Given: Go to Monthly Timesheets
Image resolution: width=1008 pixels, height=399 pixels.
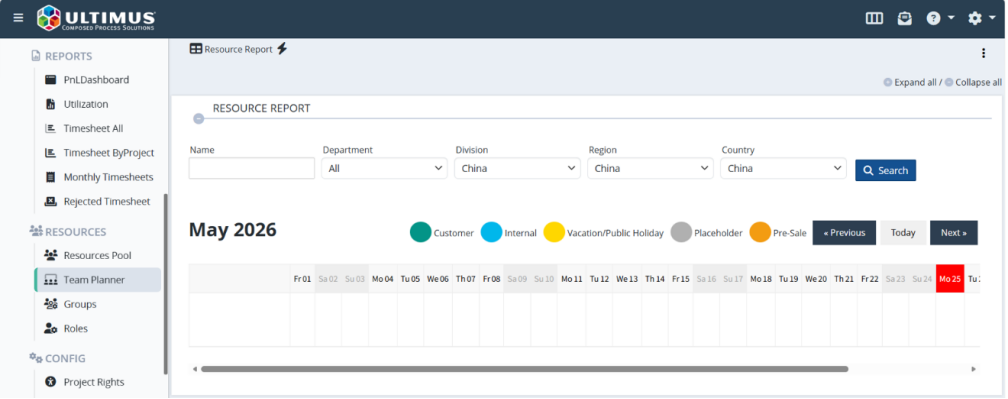Looking at the screenshot, I should click(109, 177).
